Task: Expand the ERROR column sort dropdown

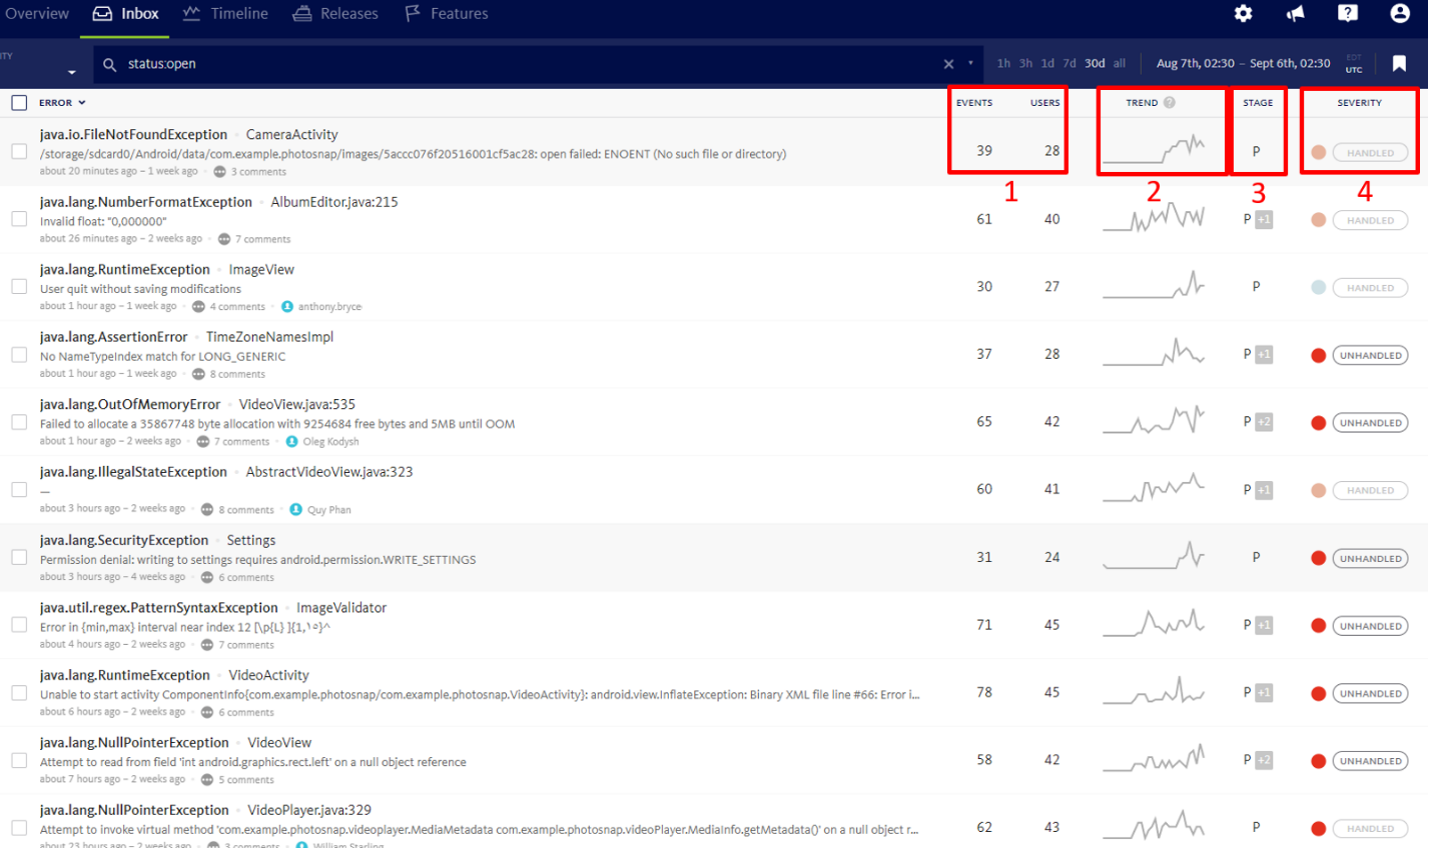Action: [x=82, y=103]
